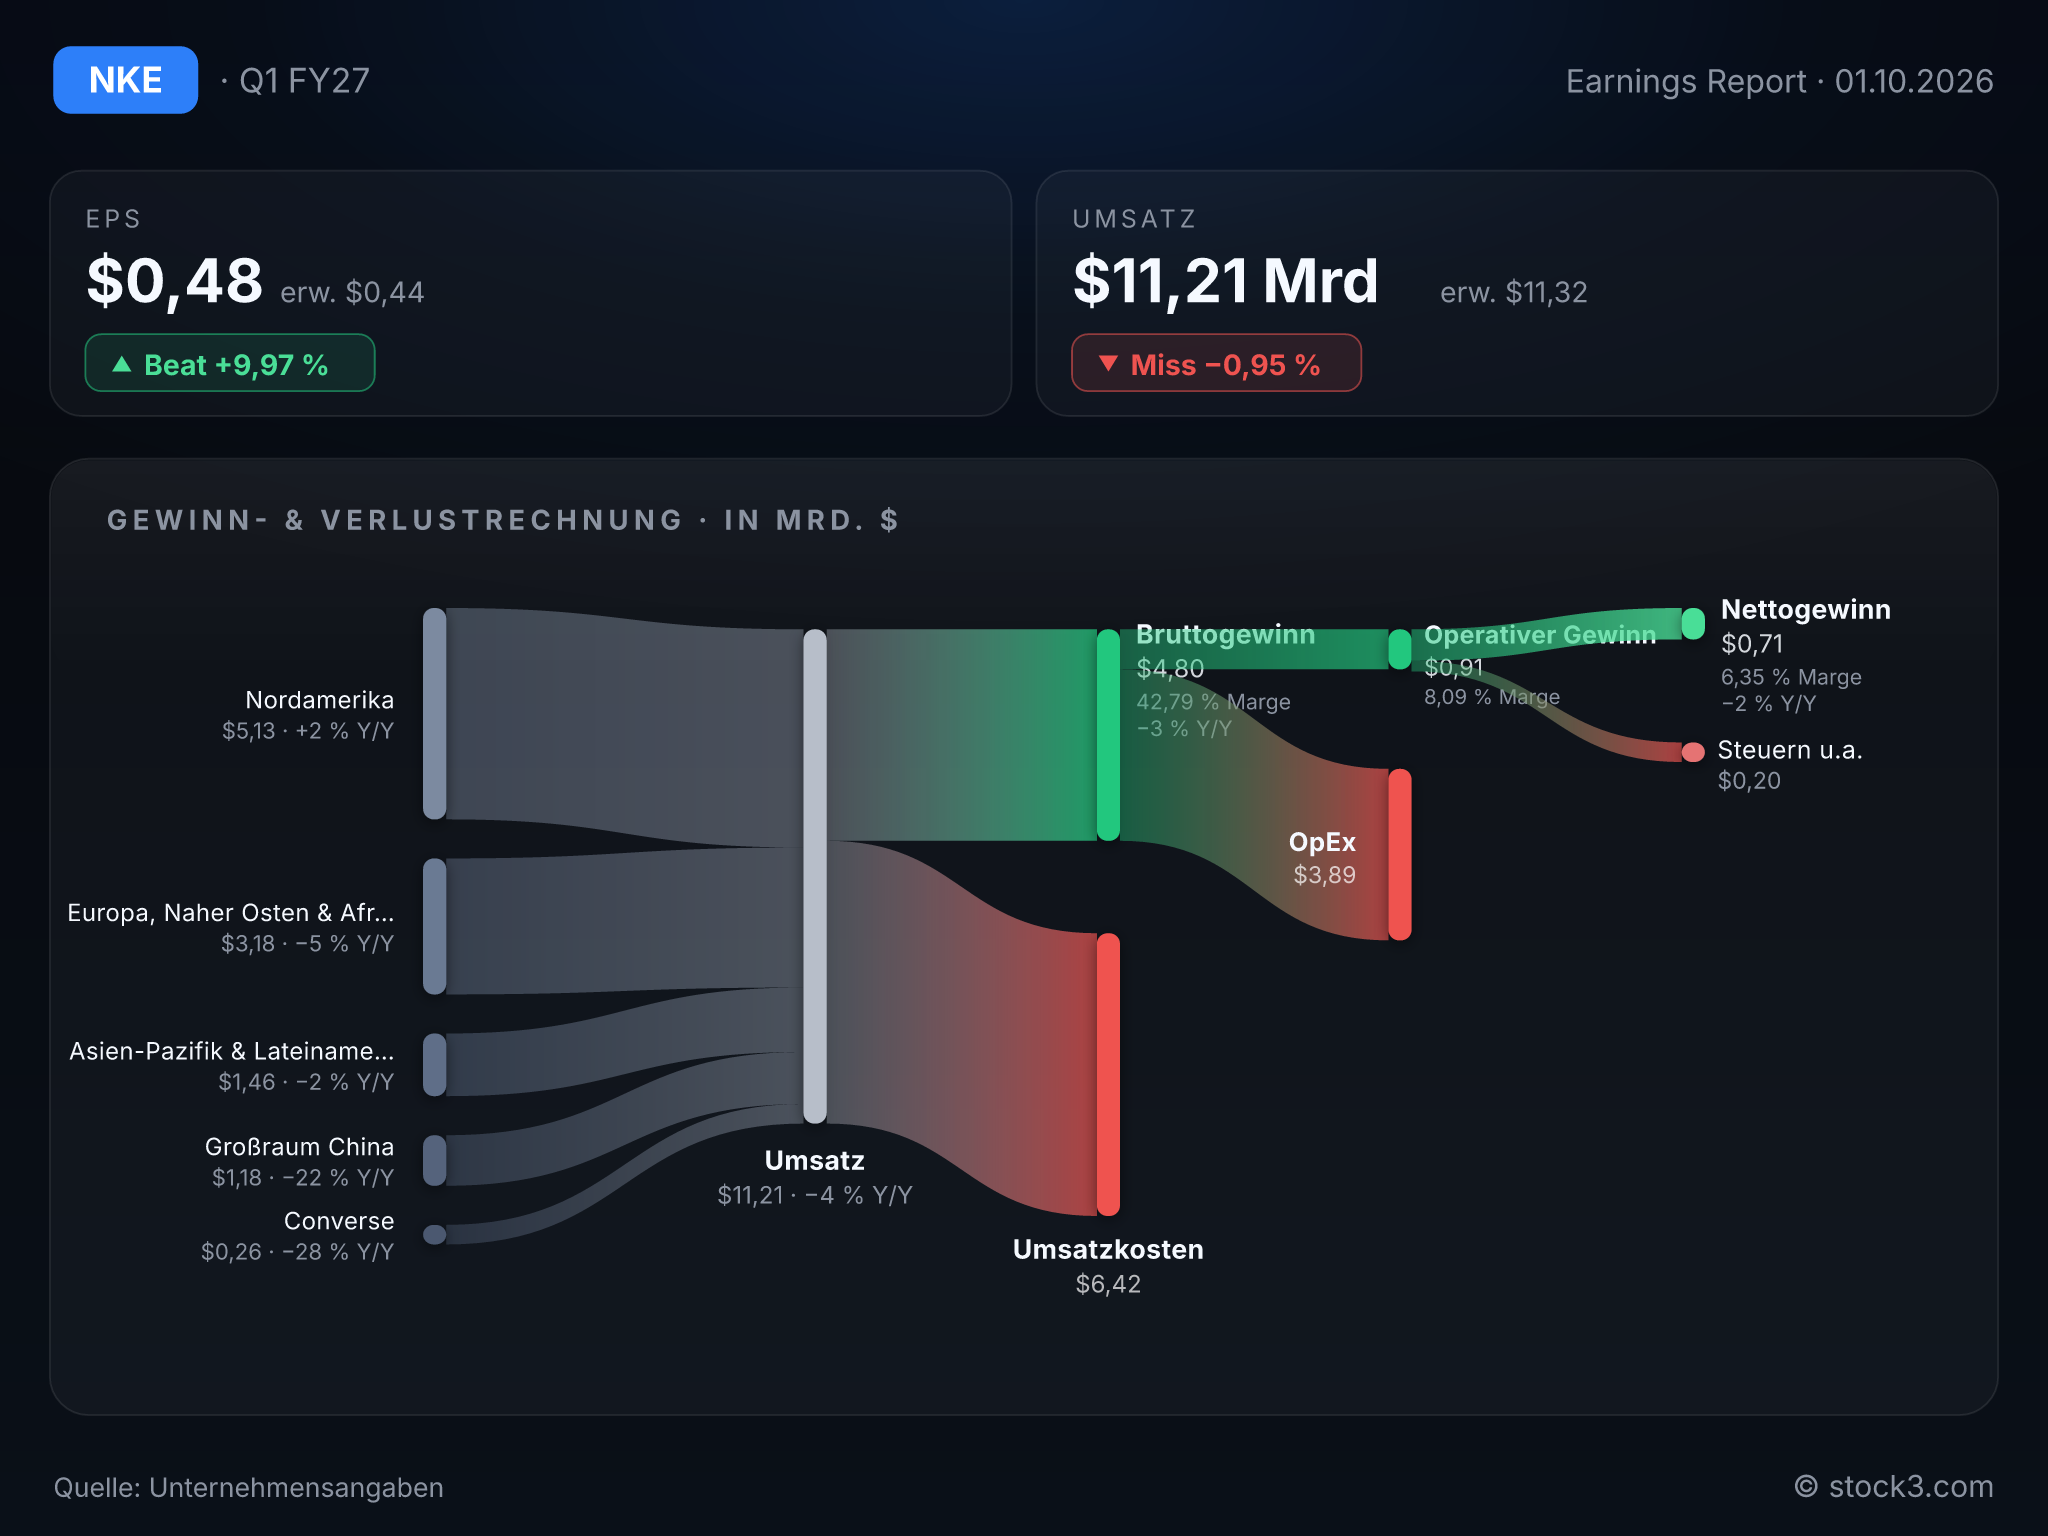Click the red Miss −0,95 % badge
The image size is (2048, 1536).
(x=1216, y=363)
